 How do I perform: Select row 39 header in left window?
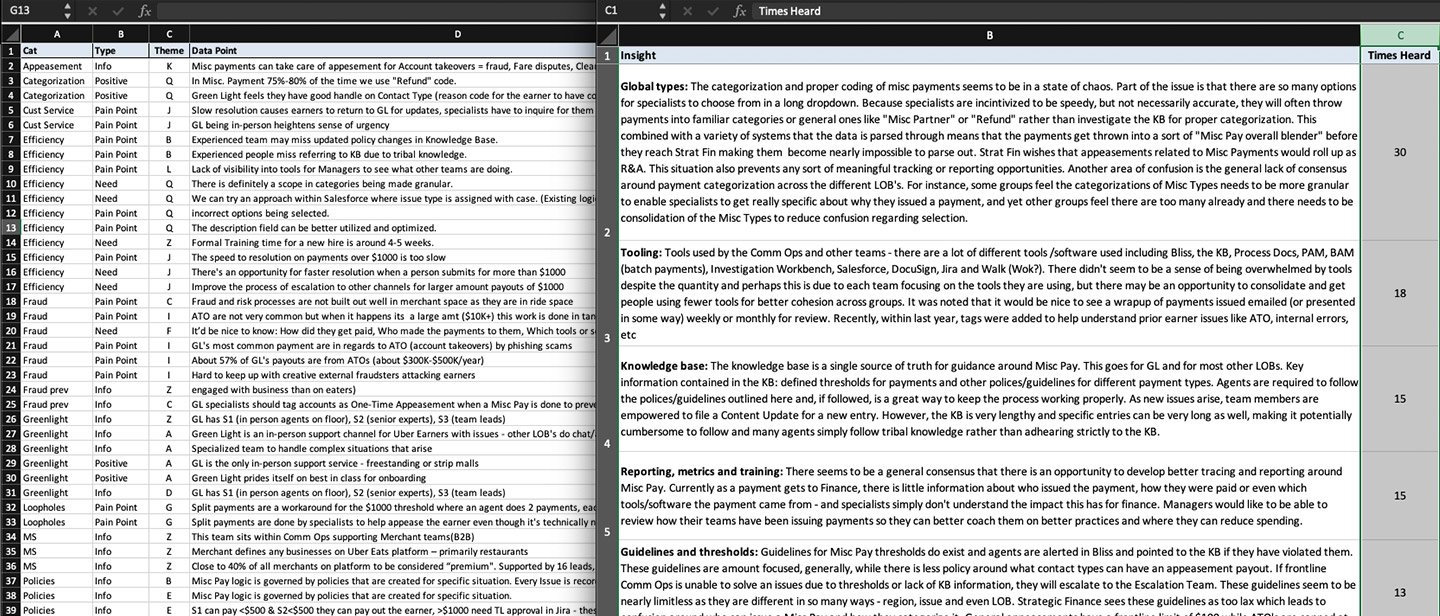tap(9, 610)
